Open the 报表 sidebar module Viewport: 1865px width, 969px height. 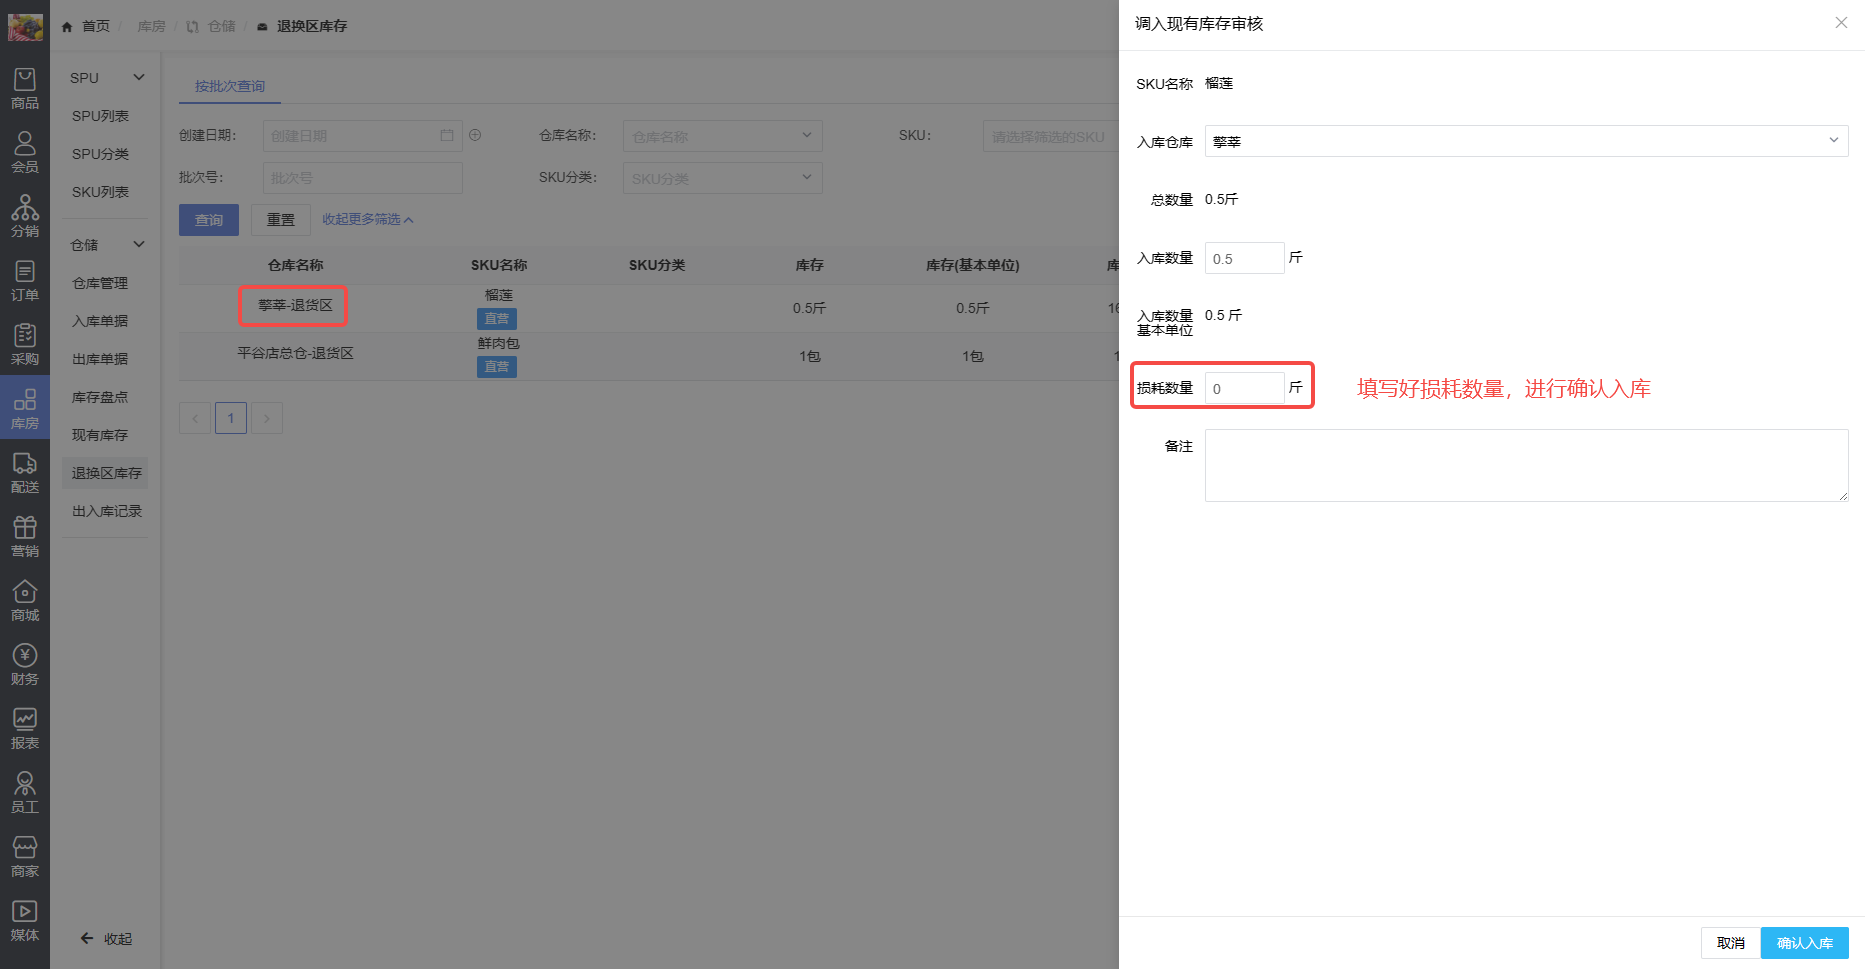pos(25,729)
